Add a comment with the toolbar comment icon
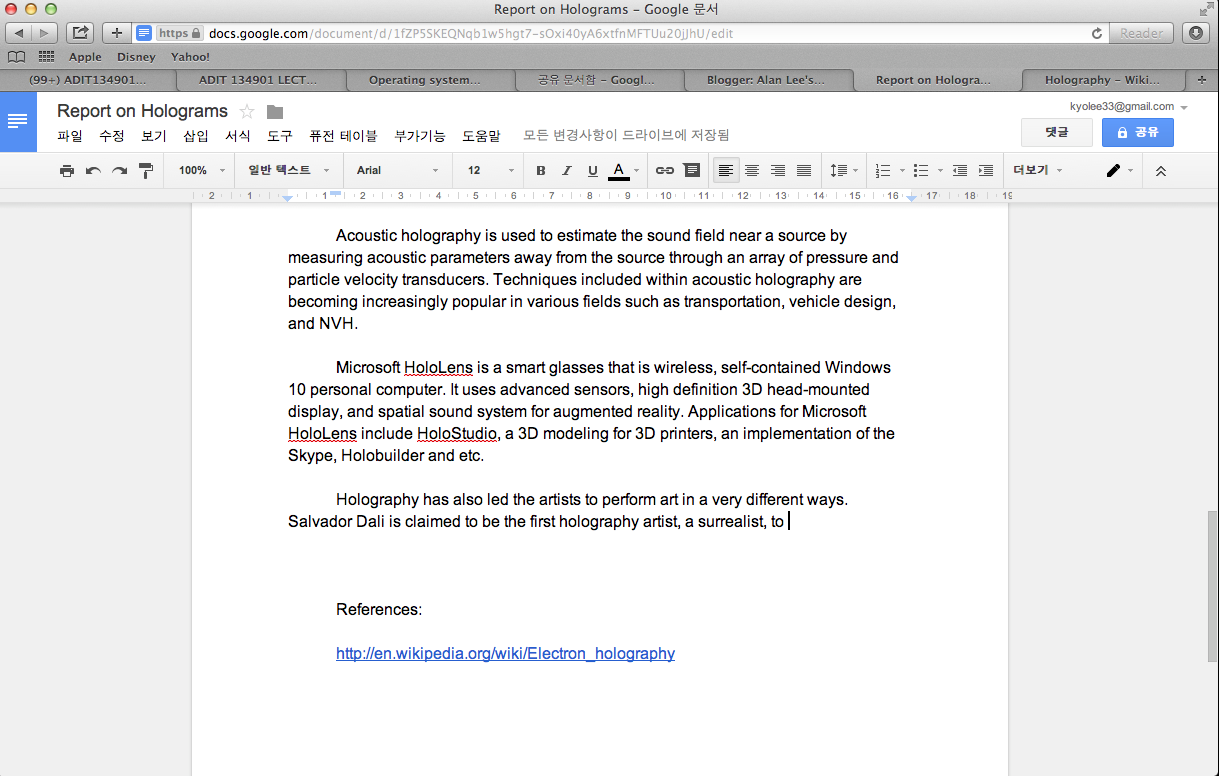This screenshot has height=776, width=1219. 691,171
